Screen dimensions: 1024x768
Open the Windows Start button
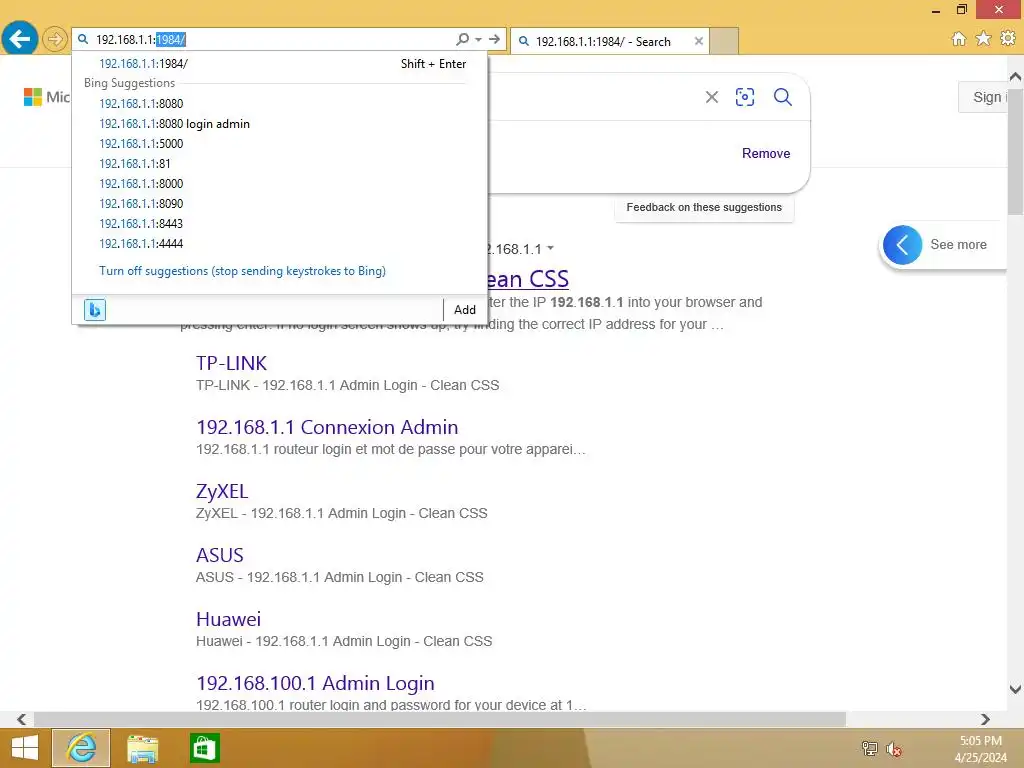click(x=25, y=748)
